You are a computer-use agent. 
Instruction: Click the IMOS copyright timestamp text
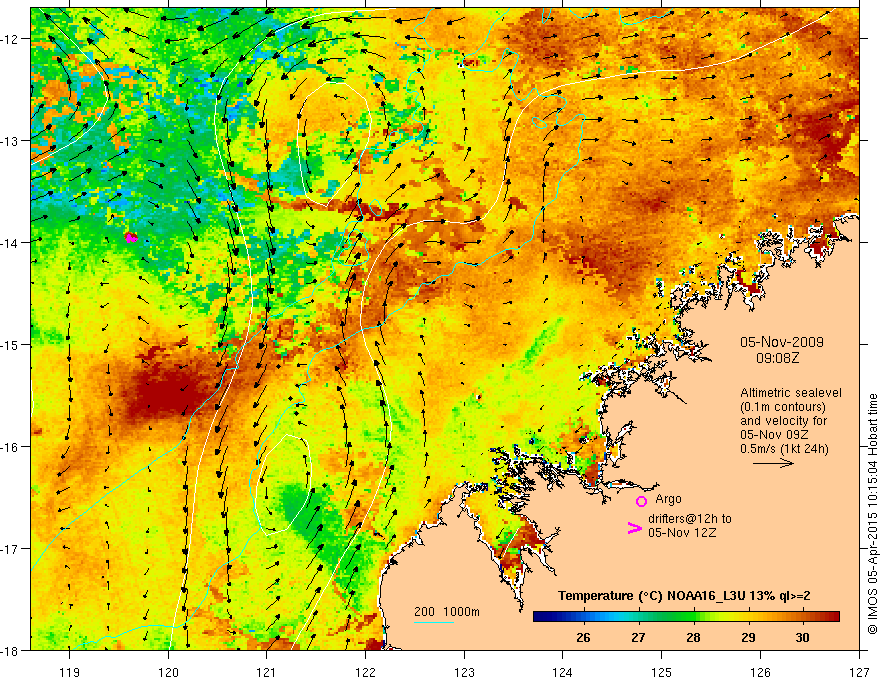(872, 514)
